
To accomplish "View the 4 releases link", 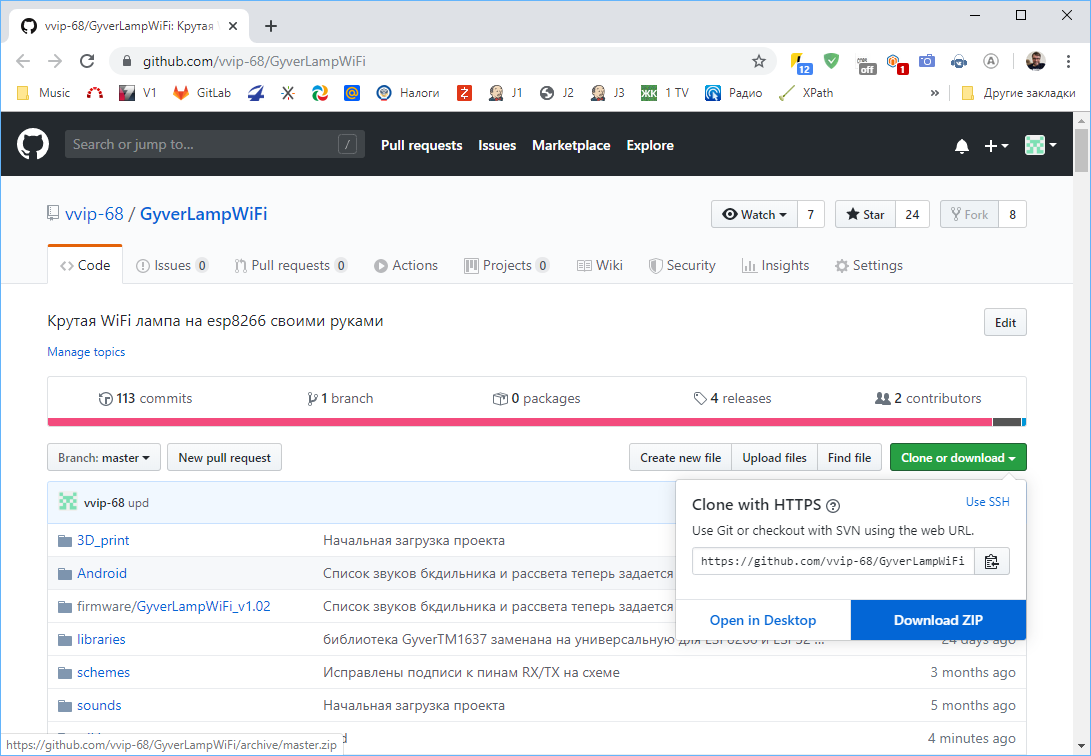I will pyautogui.click(x=733, y=399).
